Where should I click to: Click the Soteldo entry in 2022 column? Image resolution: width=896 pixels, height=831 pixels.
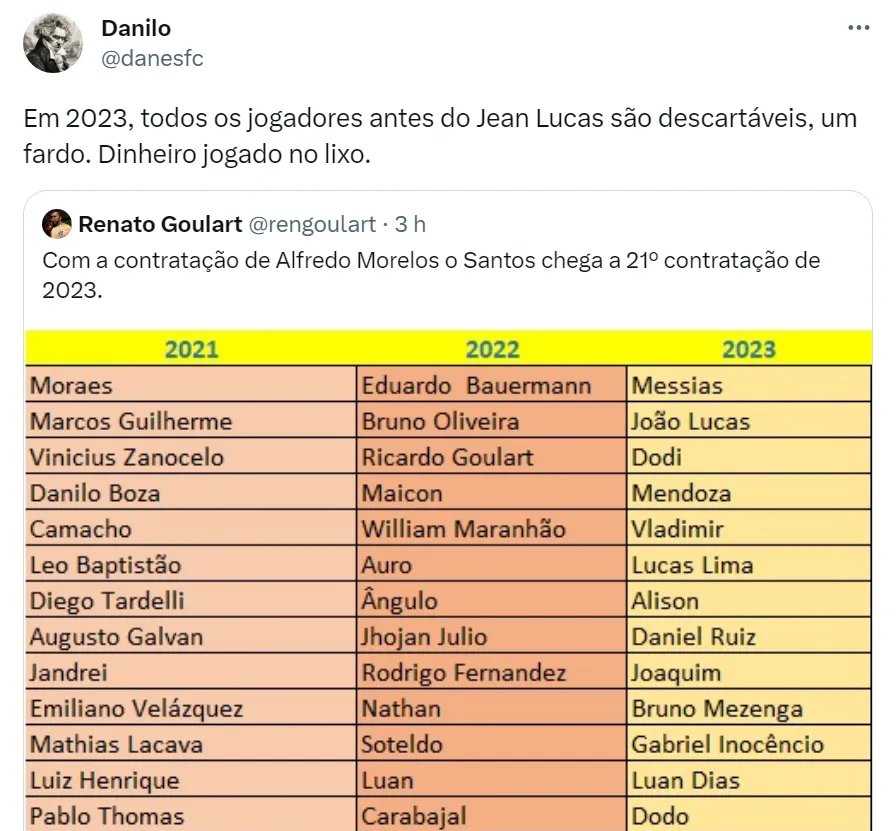[x=402, y=744]
